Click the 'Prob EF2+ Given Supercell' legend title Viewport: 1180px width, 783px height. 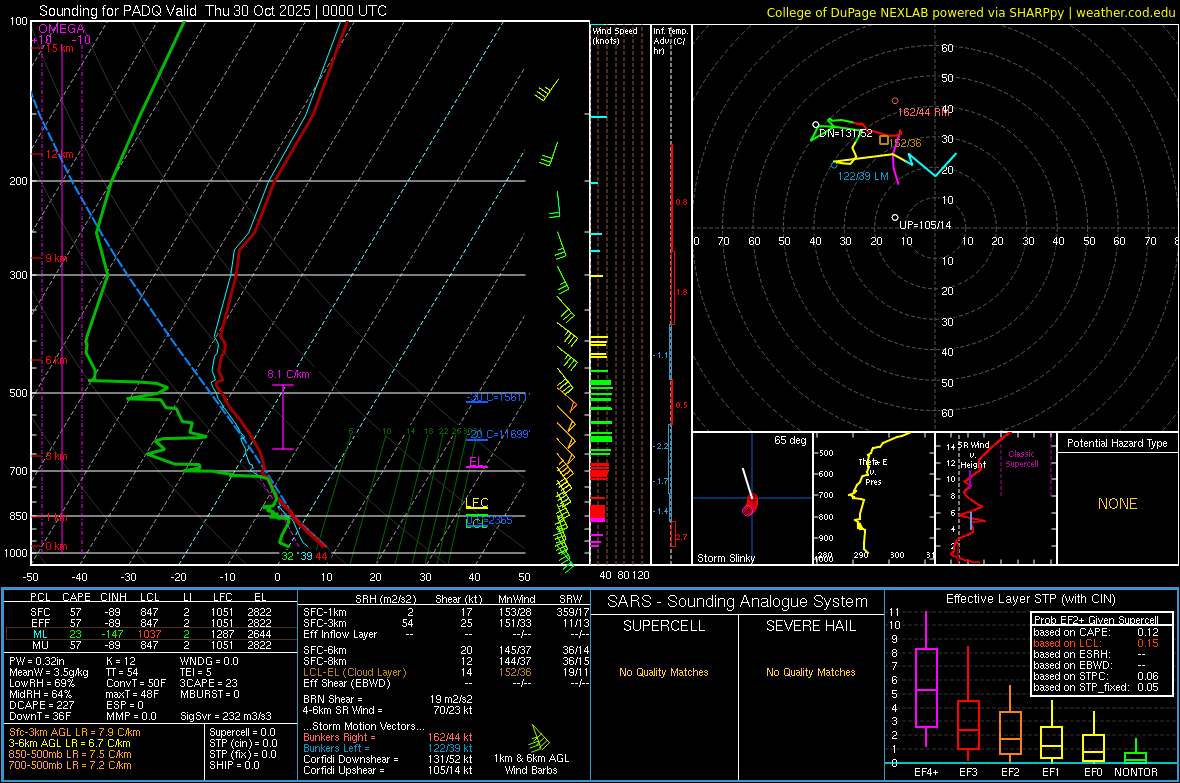click(1096, 620)
